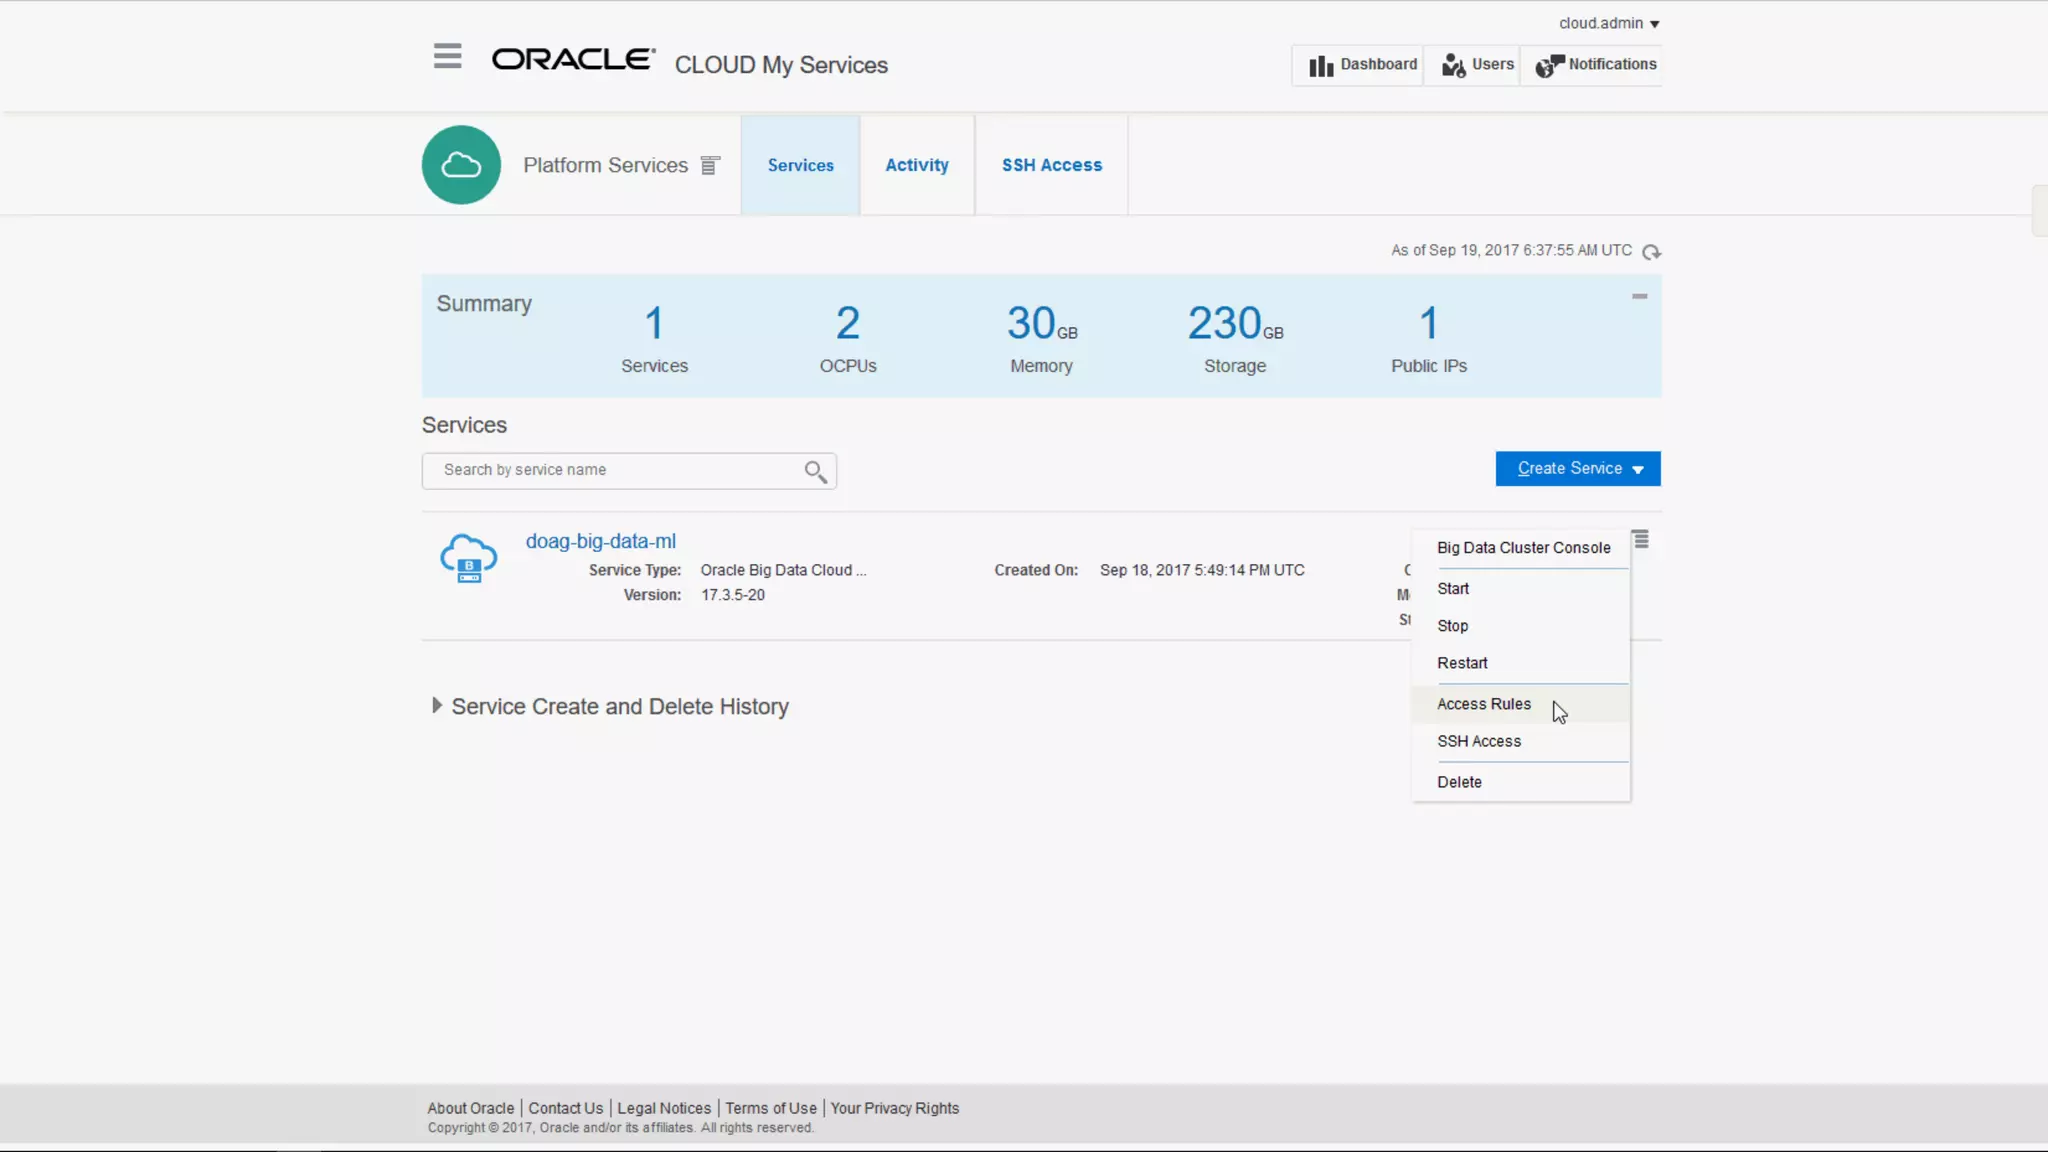This screenshot has width=2048, height=1152.
Task: Open the doag-big-data-ml service link
Action: 600,541
